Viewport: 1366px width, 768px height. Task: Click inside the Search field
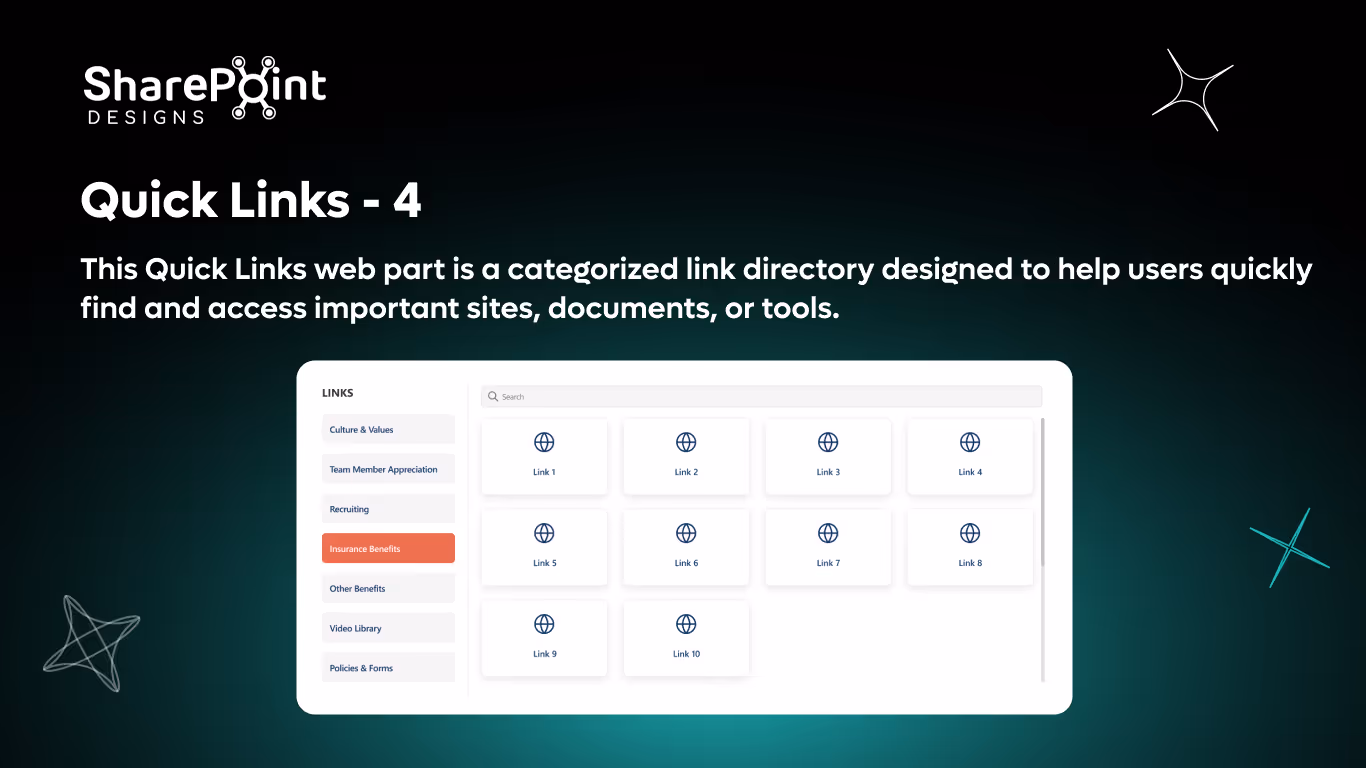click(x=760, y=396)
